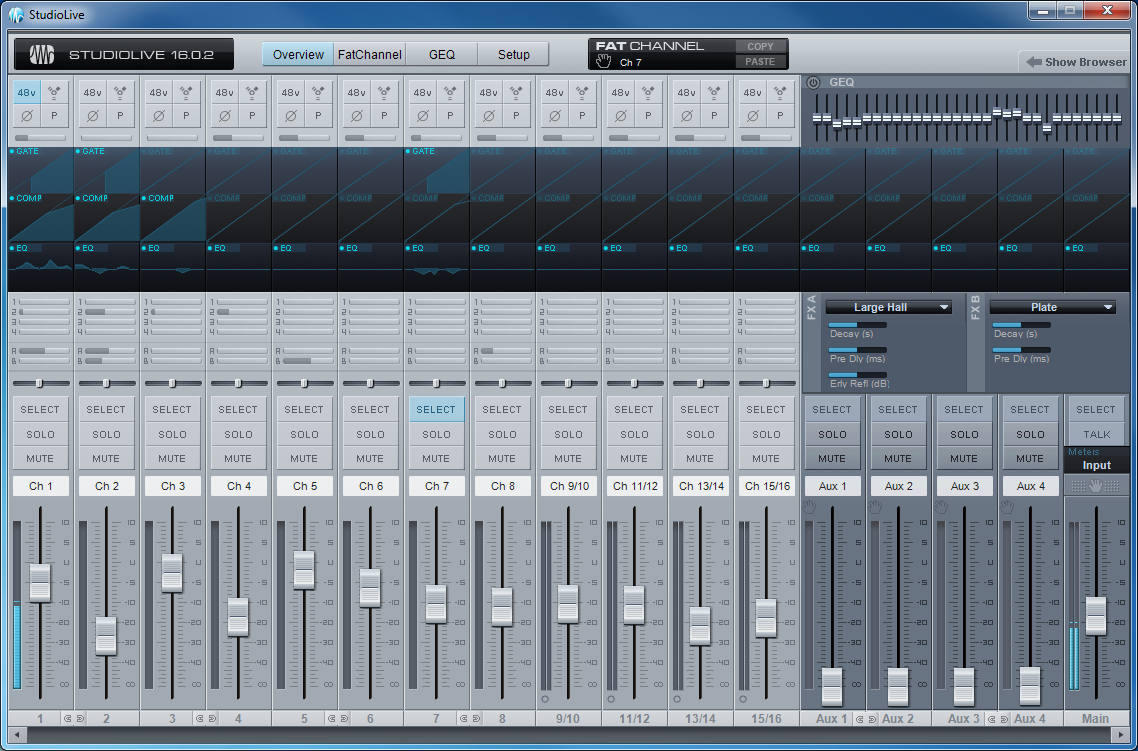1138x751 pixels.
Task: Link Aux 1 and Aux 2 stereo
Action: (867, 718)
